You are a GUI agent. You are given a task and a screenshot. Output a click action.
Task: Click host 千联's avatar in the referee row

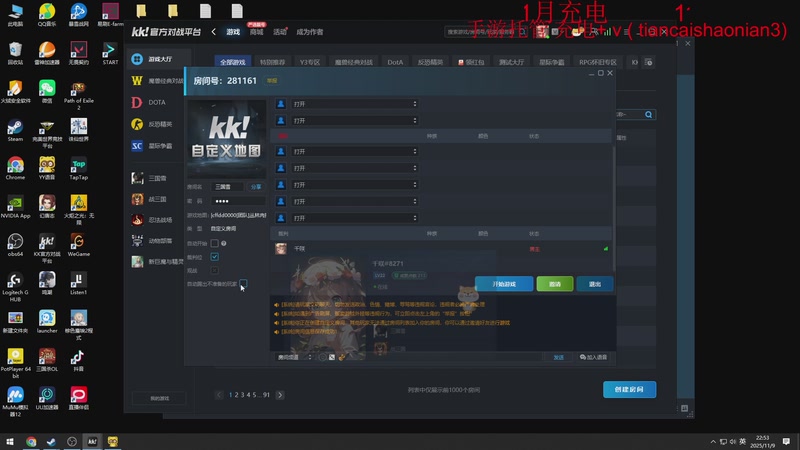tap(281, 248)
